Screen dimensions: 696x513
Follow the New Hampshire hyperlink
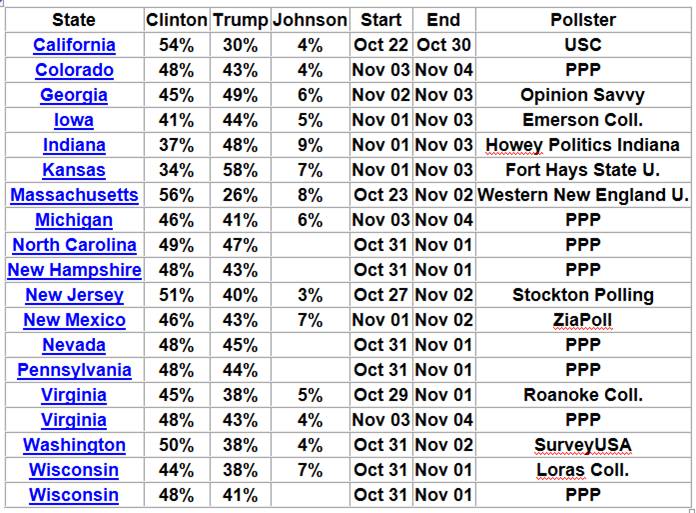click(74, 270)
